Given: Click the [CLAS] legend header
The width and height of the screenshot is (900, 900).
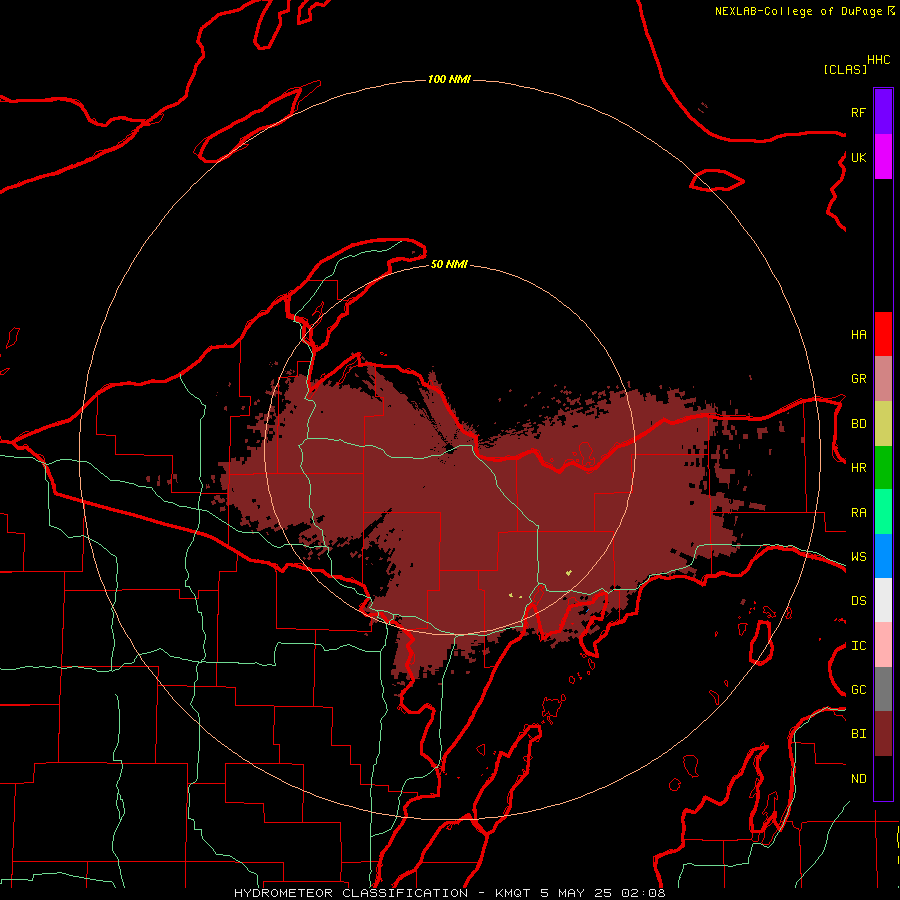Looking at the screenshot, I should click(845, 69).
